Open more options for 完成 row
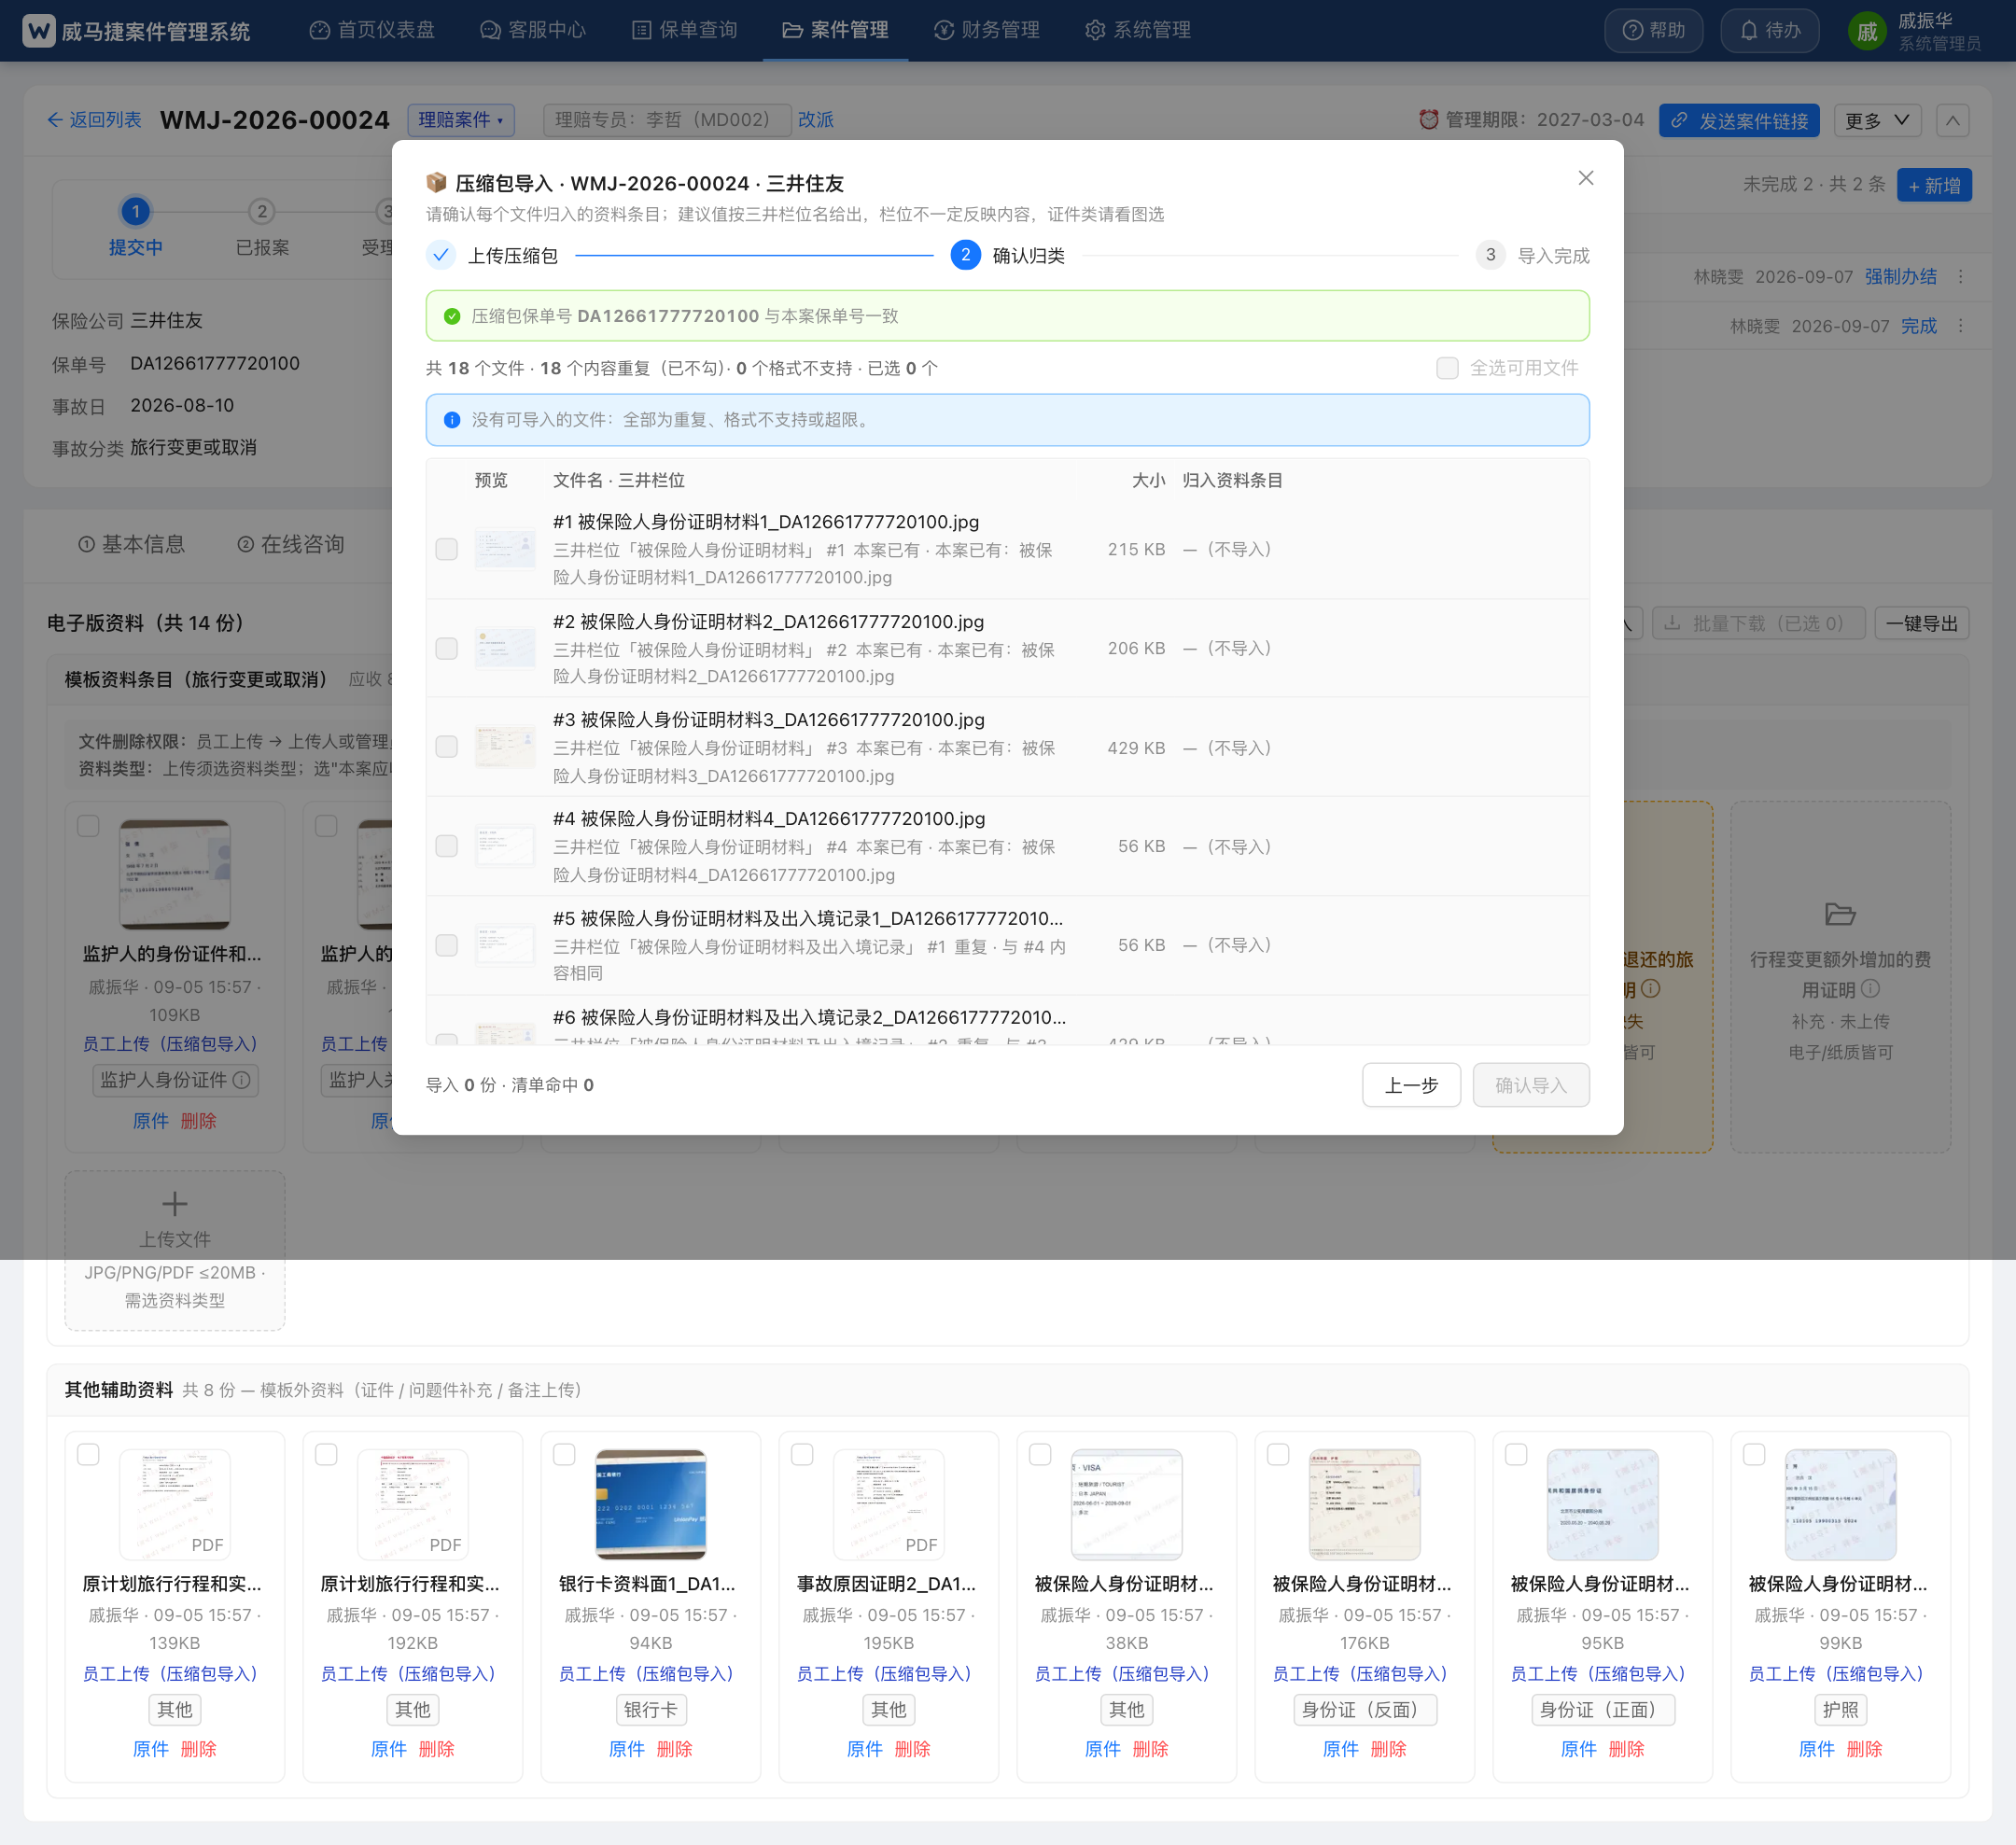Screen dimensions: 2016x1845 [1961, 326]
